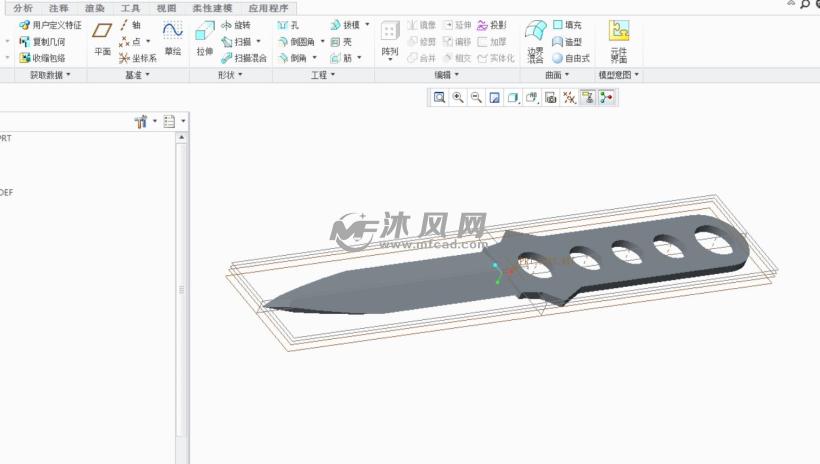The height and width of the screenshot is (464, 820).
Task: Switch to the 注释 tab
Action: [59, 8]
